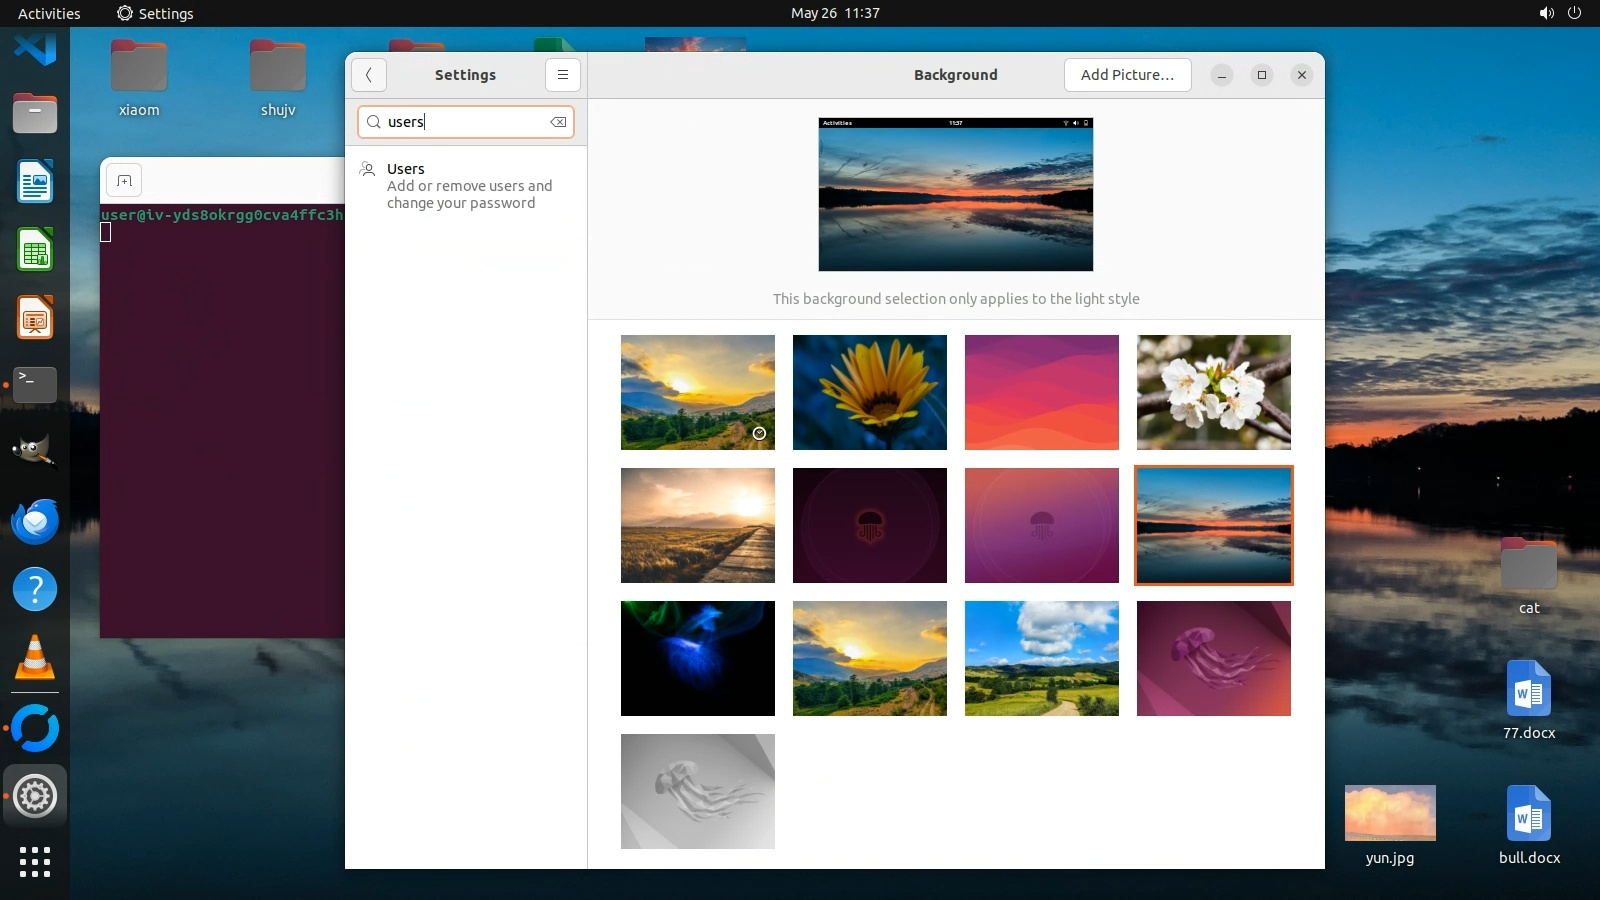The width and height of the screenshot is (1600, 900).
Task: Click the volume icon in top bar
Action: tap(1546, 13)
